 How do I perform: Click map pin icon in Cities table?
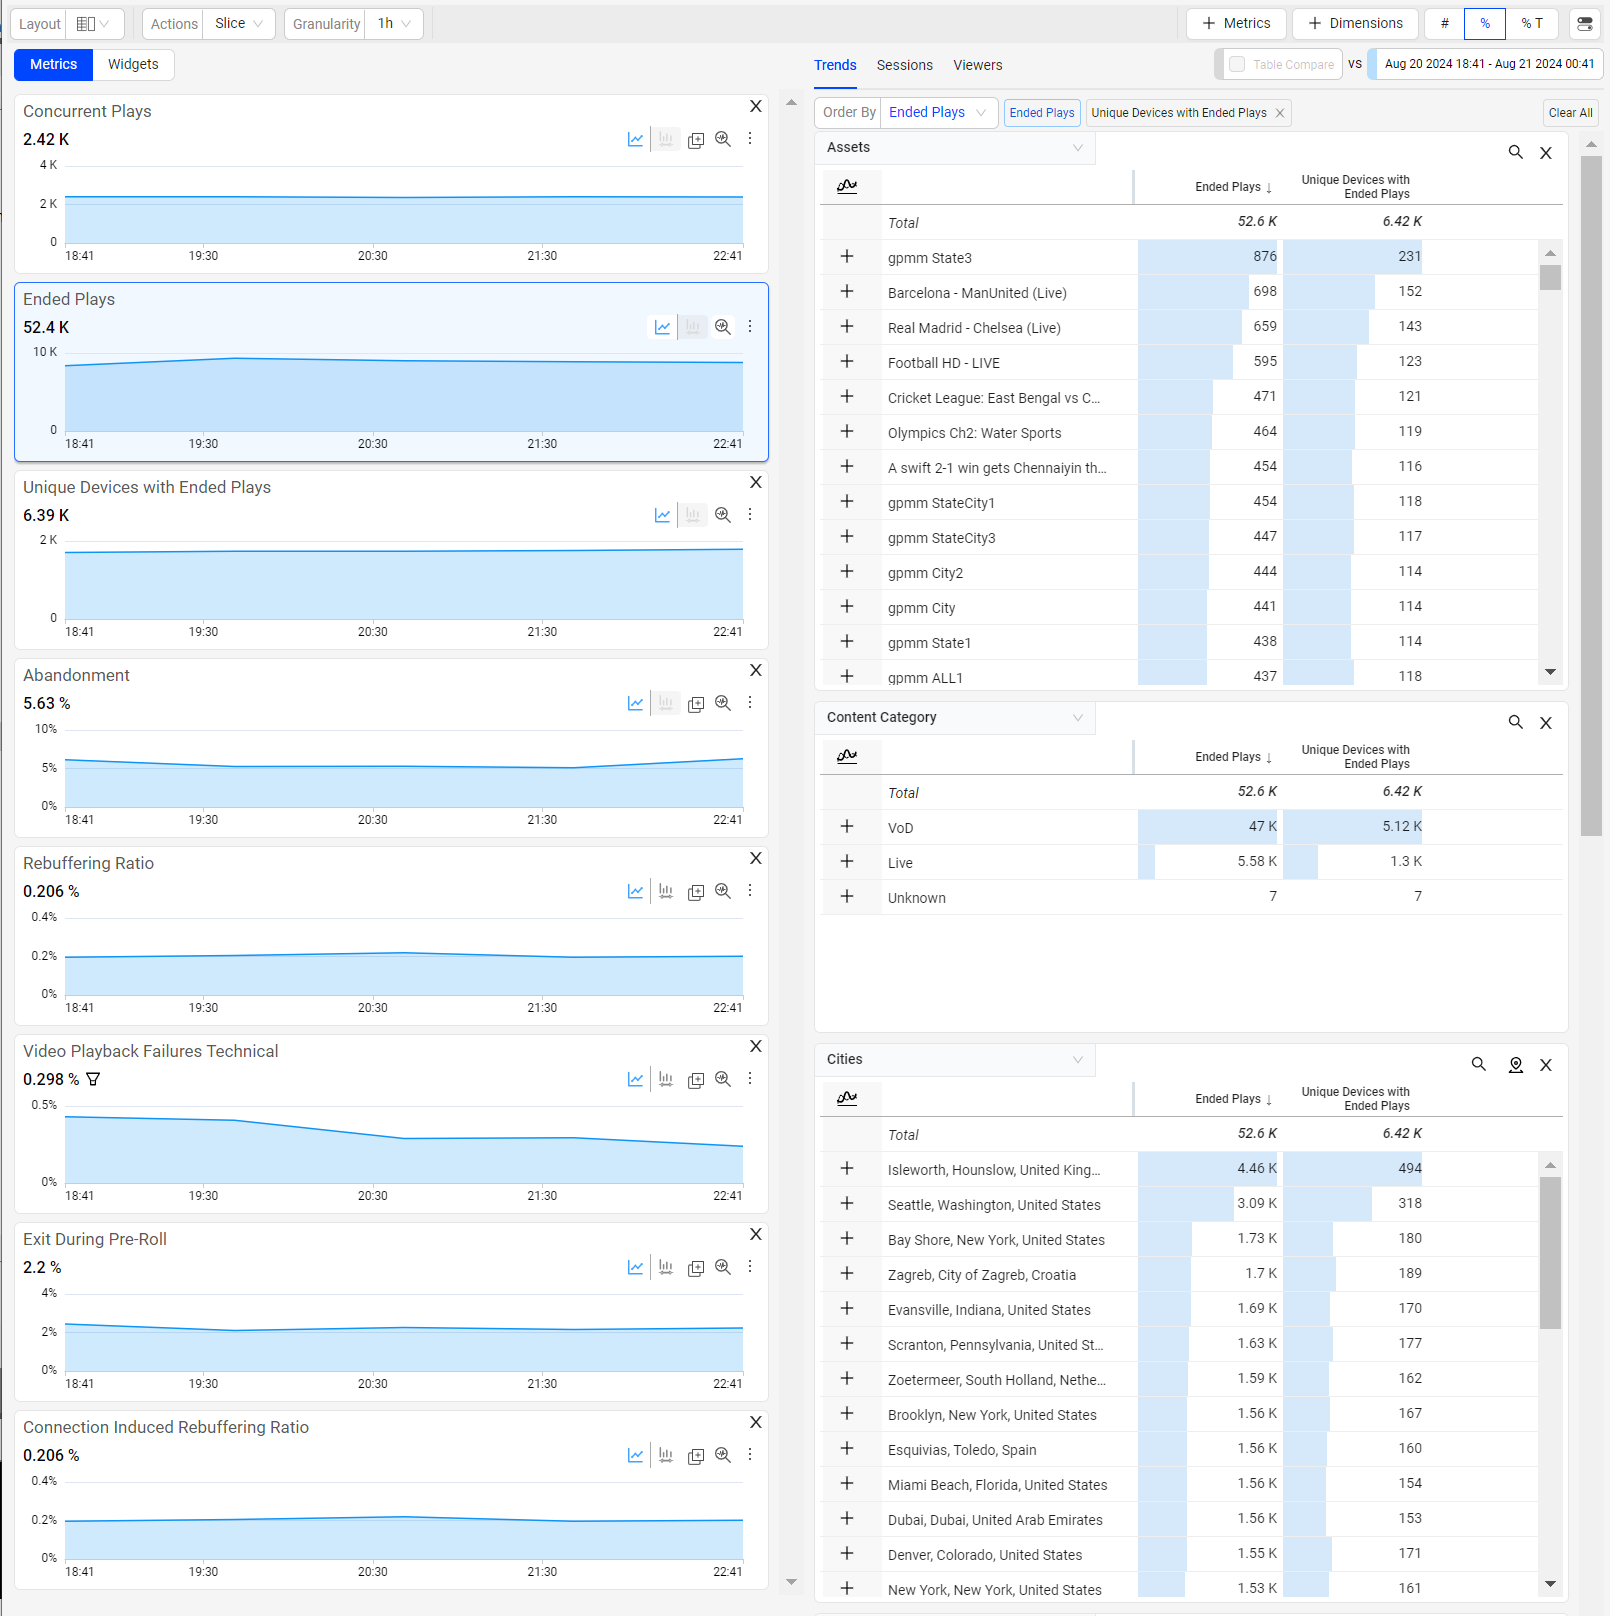[x=1515, y=1065]
